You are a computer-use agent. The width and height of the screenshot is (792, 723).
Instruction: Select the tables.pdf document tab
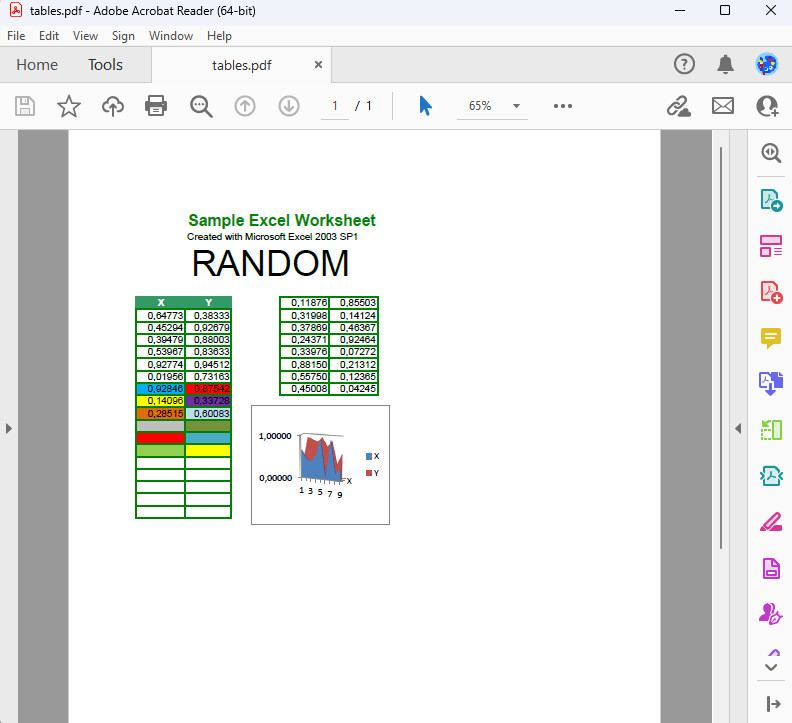241,65
